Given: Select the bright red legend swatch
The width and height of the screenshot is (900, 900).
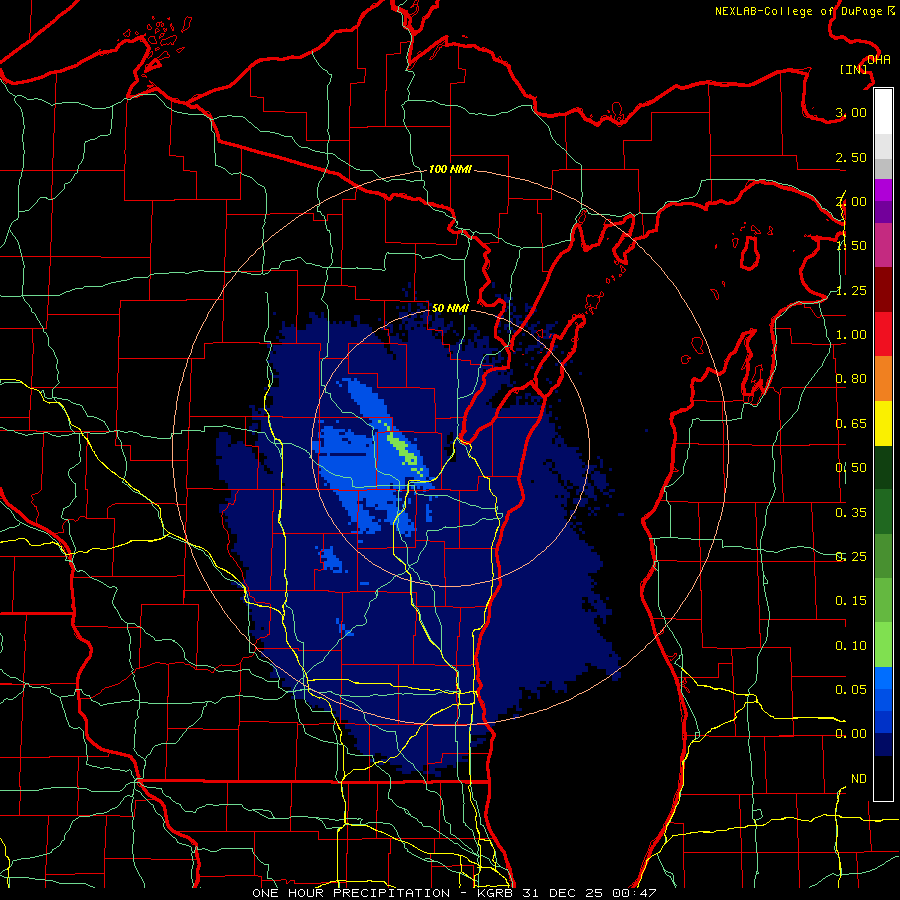Looking at the screenshot, I should (x=883, y=334).
